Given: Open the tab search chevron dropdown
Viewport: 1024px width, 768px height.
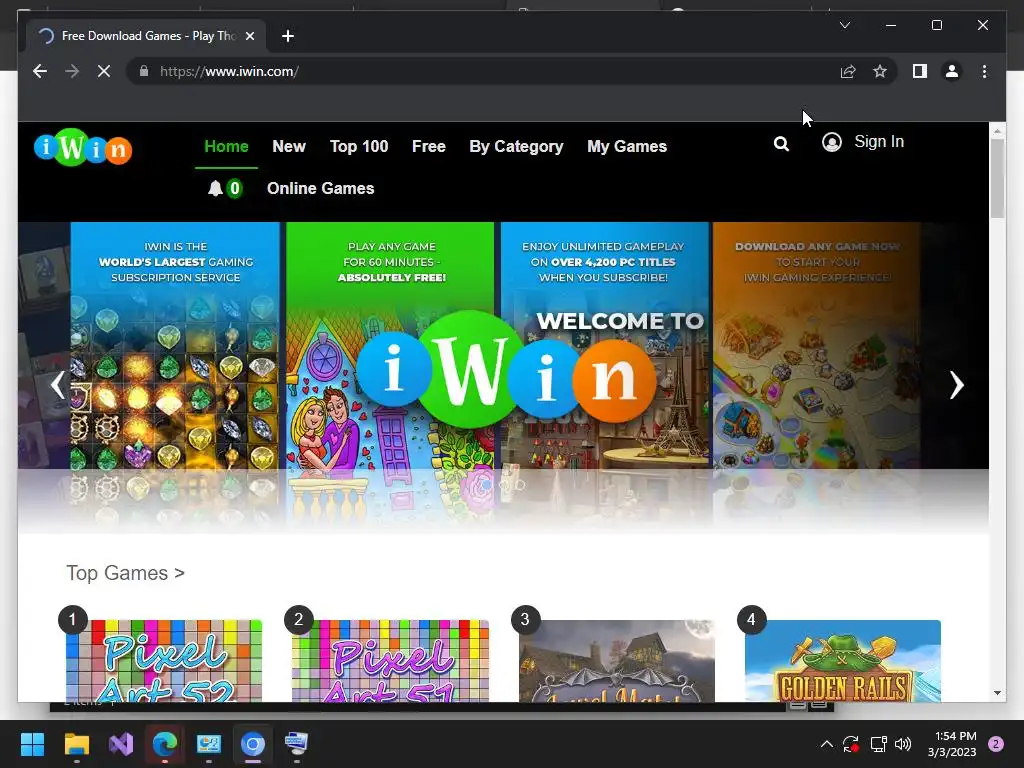Looking at the screenshot, I should coord(844,25).
